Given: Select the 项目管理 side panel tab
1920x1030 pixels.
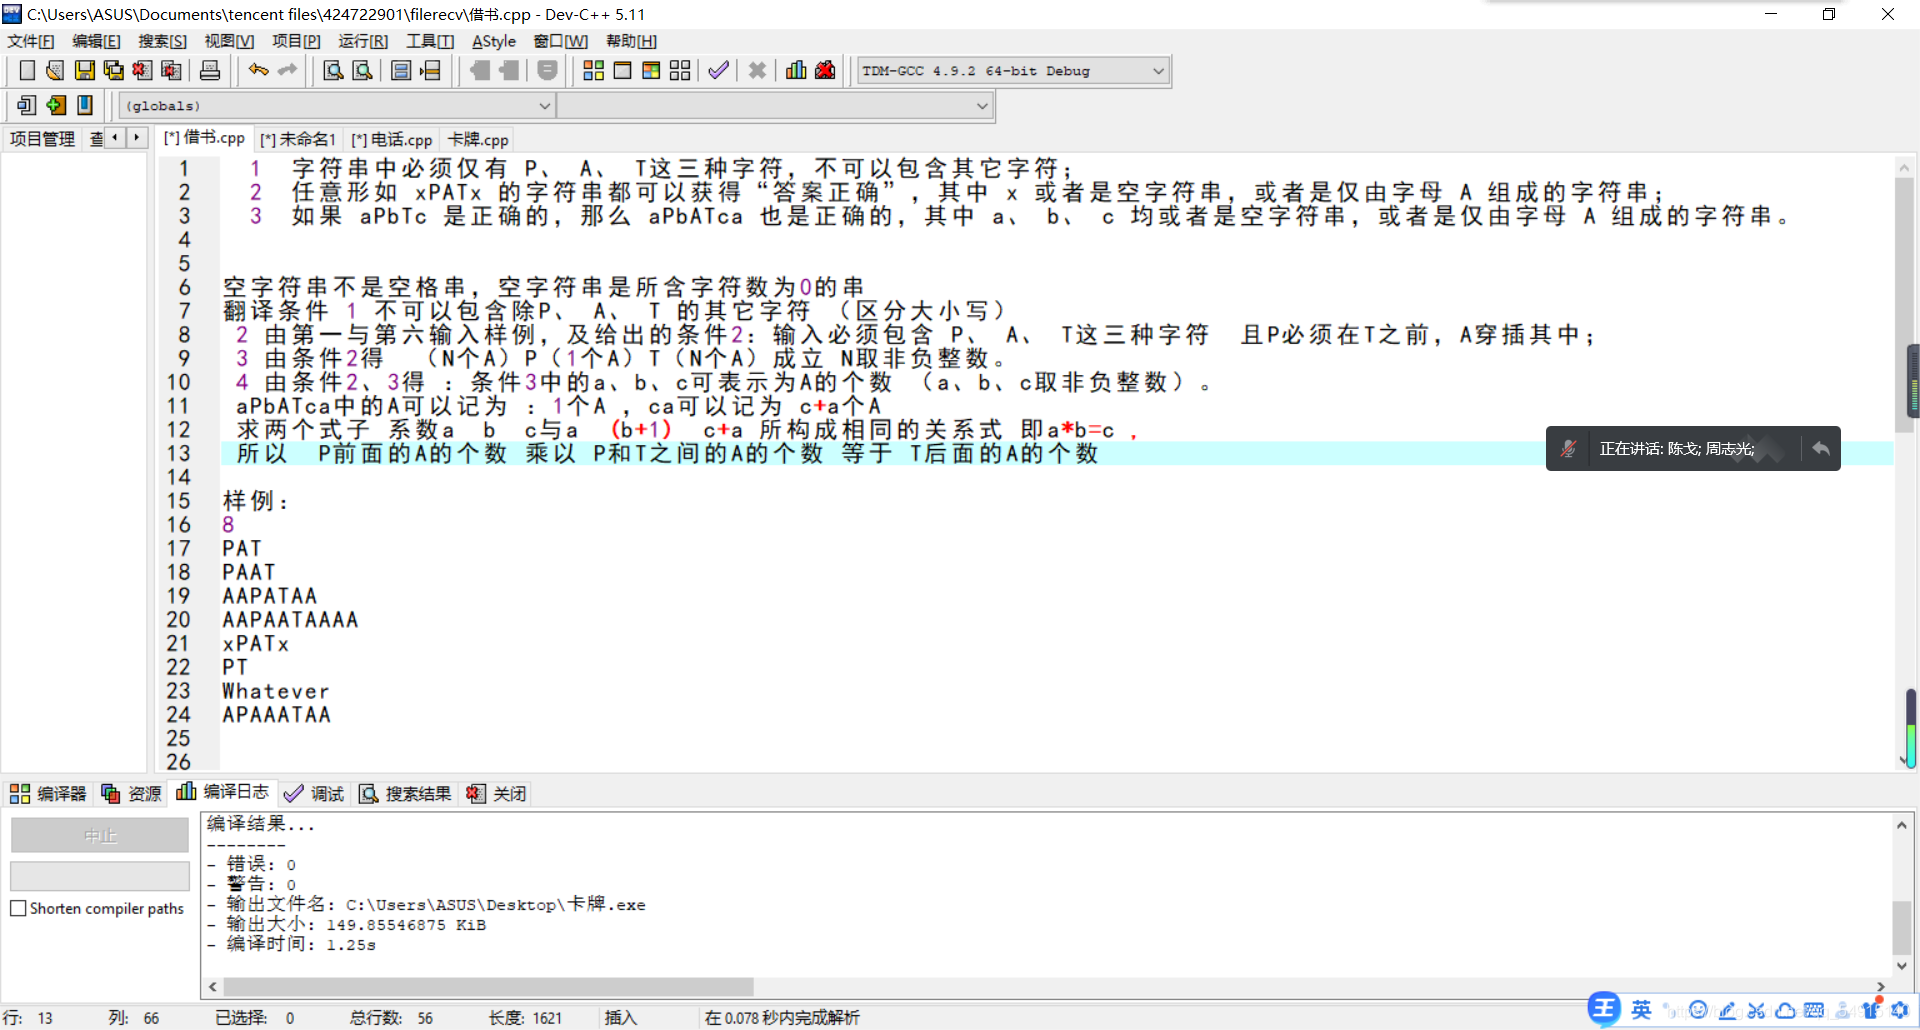Looking at the screenshot, I should click(42, 139).
